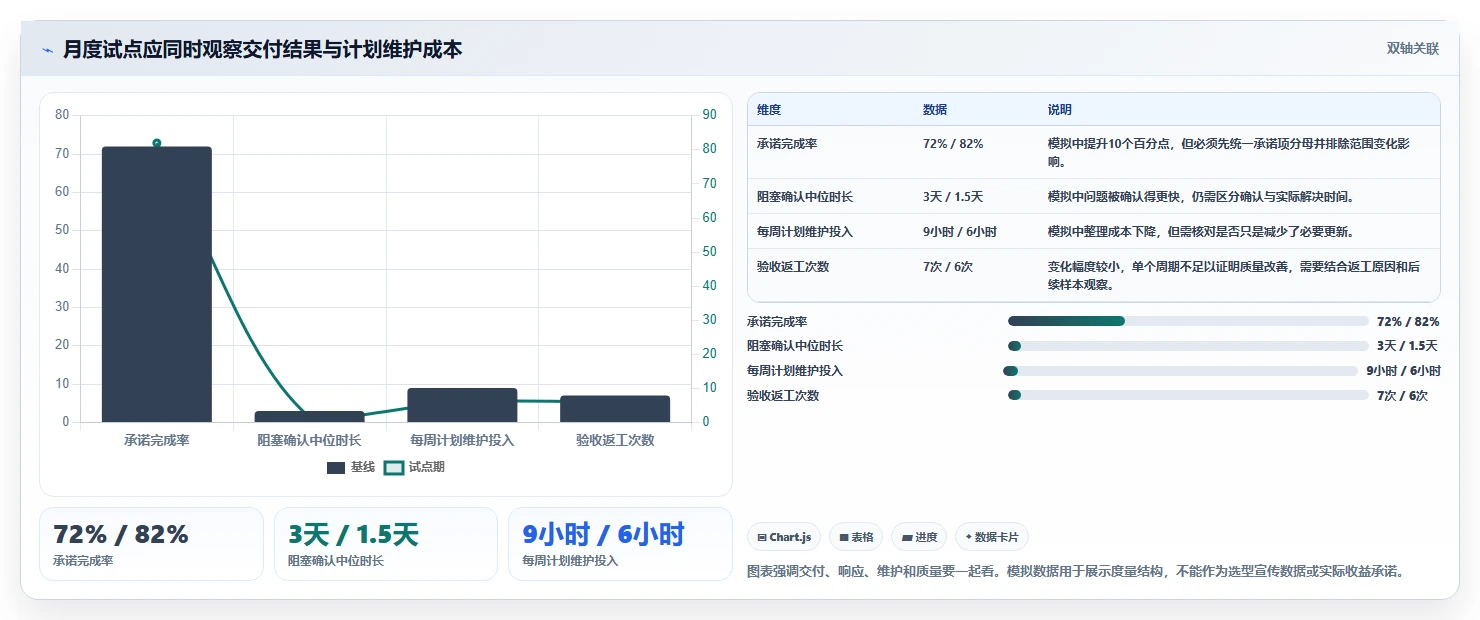
Task: Click the 每周计划维护投入 bar in chart
Action: coord(462,405)
